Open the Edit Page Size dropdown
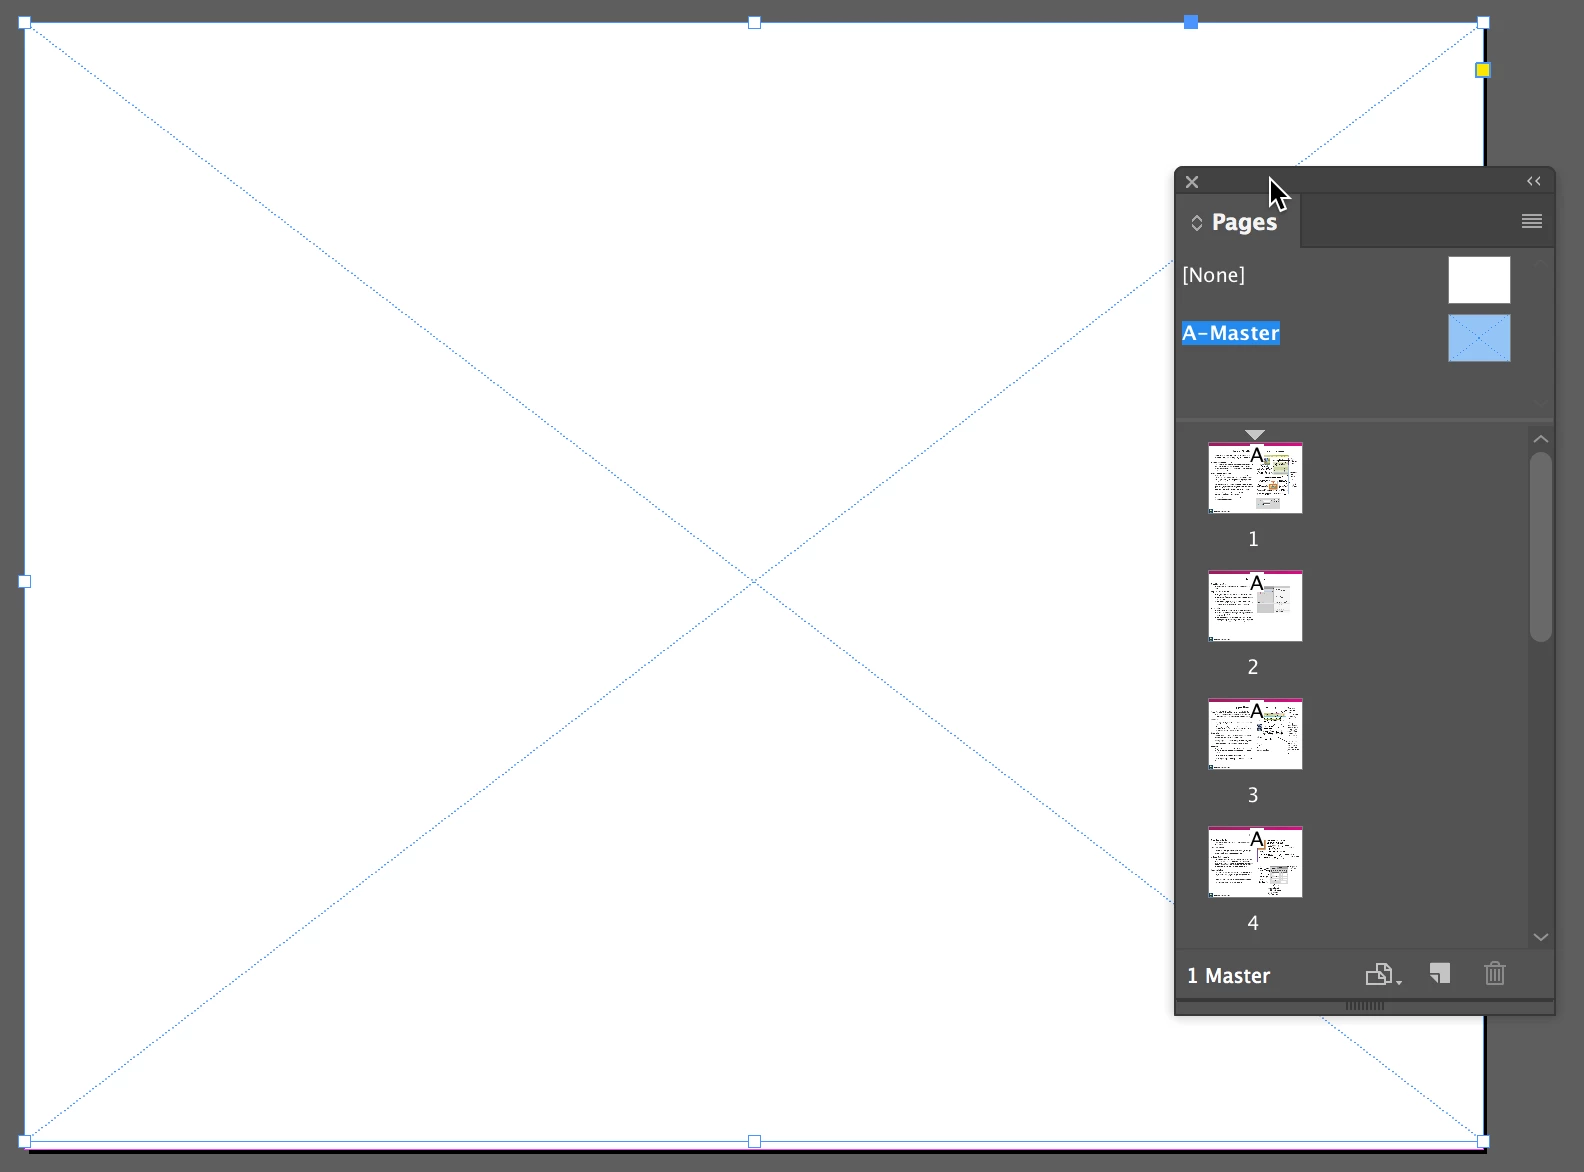Image resolution: width=1584 pixels, height=1172 pixels. pos(1383,974)
